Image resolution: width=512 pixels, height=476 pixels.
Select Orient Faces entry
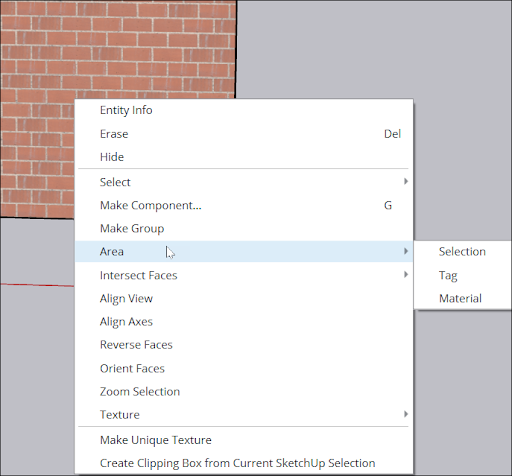click(244, 368)
